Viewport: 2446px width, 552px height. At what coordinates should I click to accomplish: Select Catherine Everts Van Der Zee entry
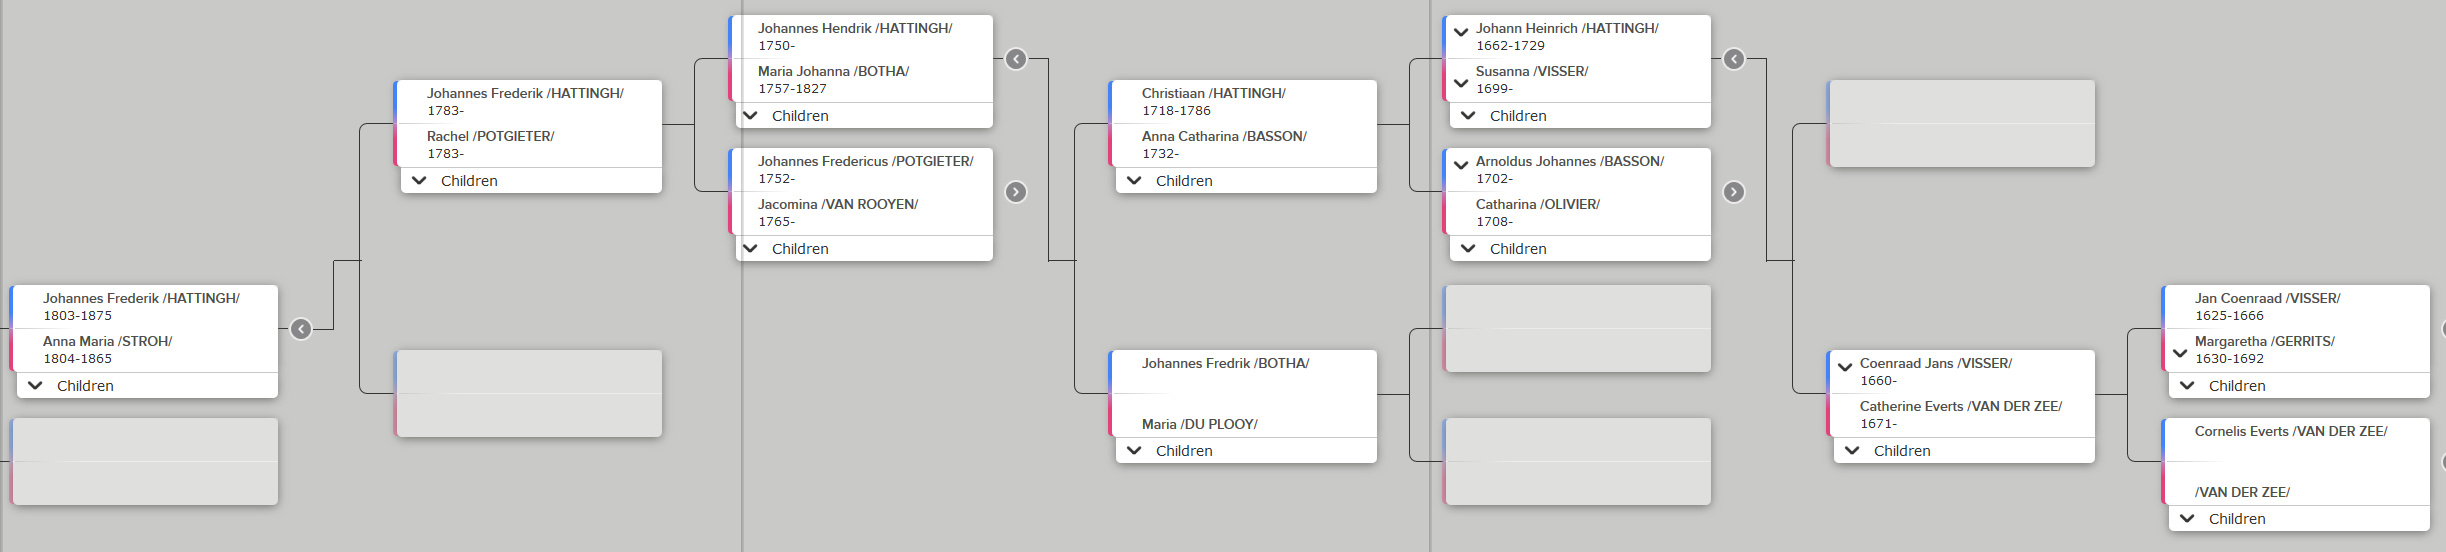pos(1963,415)
